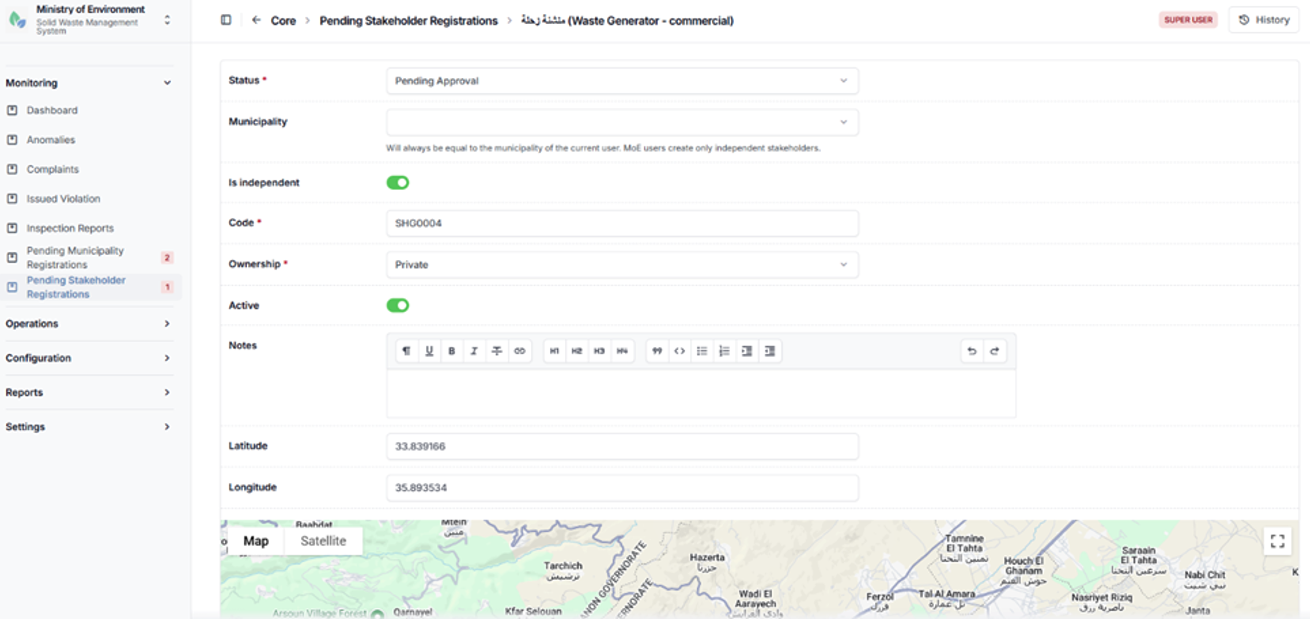Insert a link in Notes editor
1310x620 pixels.
click(519, 351)
